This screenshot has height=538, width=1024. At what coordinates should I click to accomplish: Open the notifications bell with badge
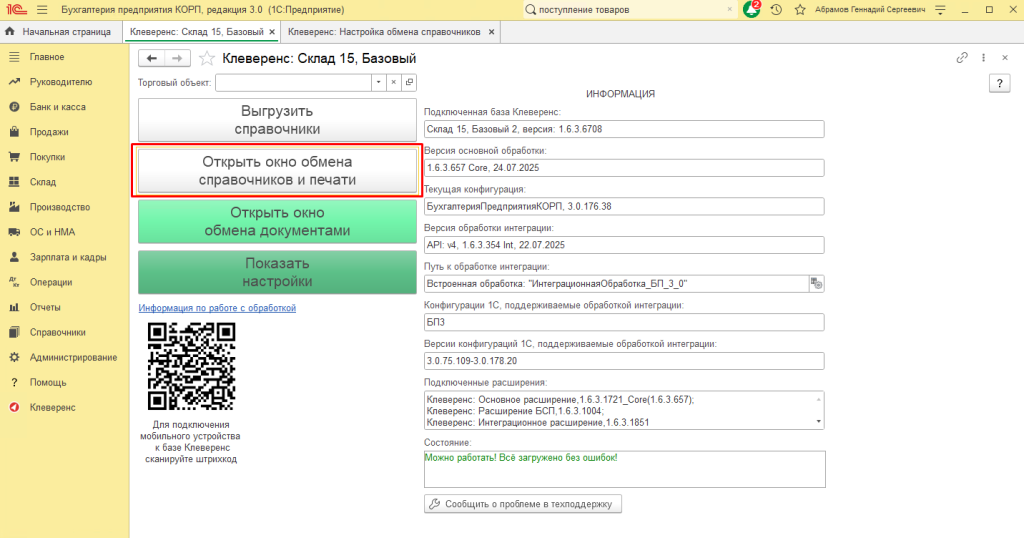752,9
